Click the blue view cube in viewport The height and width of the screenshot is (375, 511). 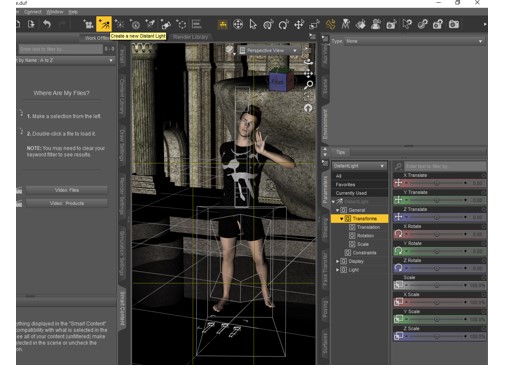281,80
